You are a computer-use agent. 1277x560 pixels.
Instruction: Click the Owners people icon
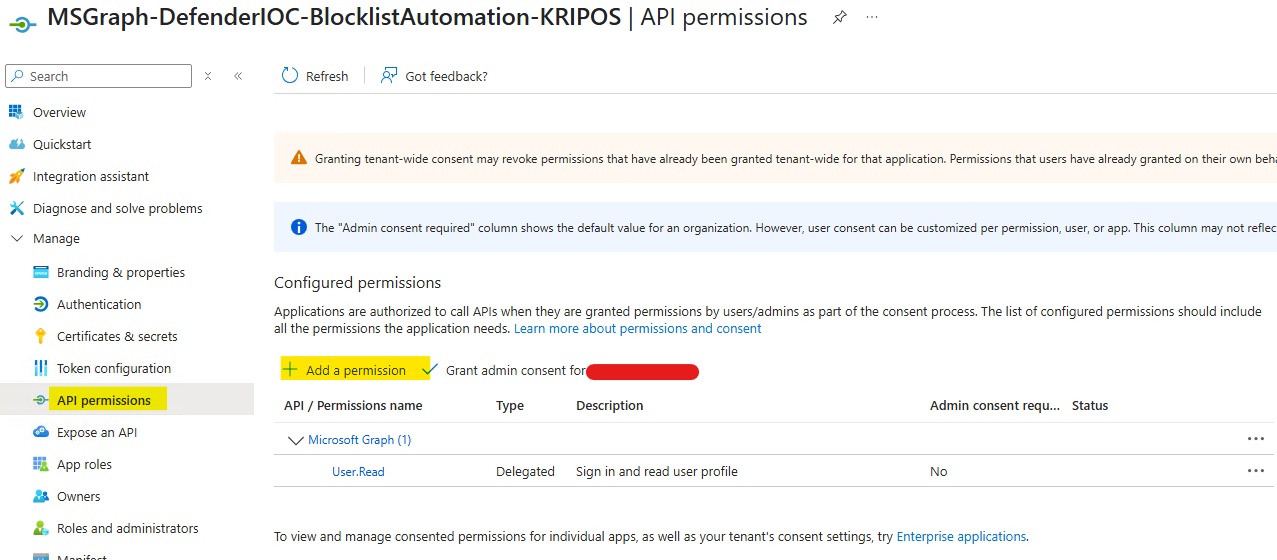[41, 496]
